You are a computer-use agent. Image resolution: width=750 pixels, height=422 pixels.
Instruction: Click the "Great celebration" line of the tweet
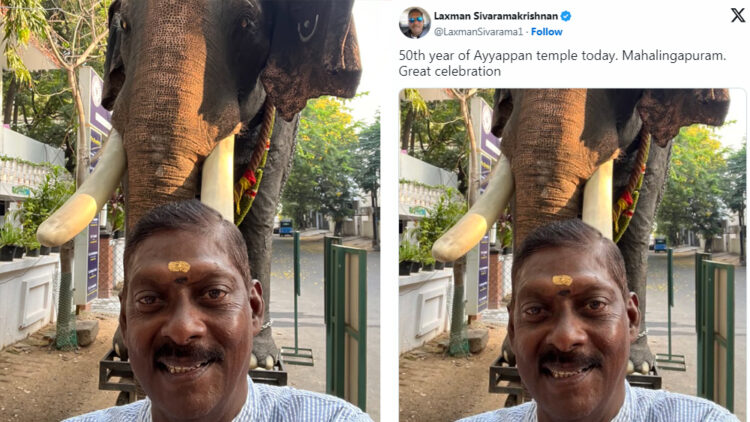[x=450, y=71]
